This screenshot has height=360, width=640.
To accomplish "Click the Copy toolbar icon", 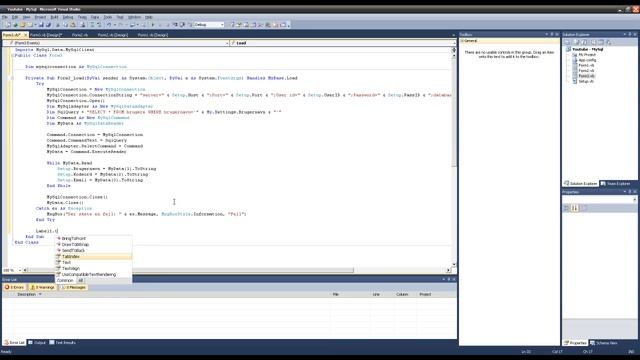I will [x=65, y=25].
